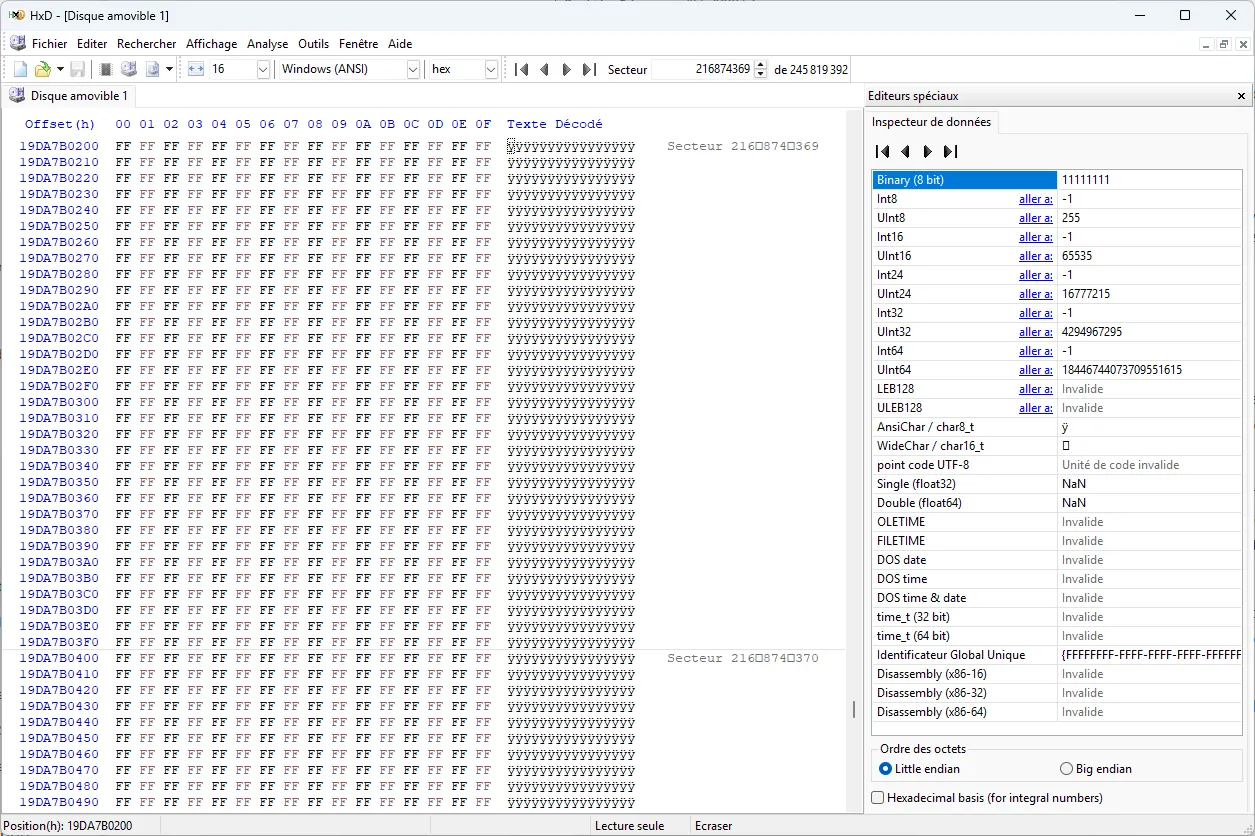The image size is (1255, 836).
Task: Click the Disassembly (x86-64) row
Action: (x=1057, y=712)
